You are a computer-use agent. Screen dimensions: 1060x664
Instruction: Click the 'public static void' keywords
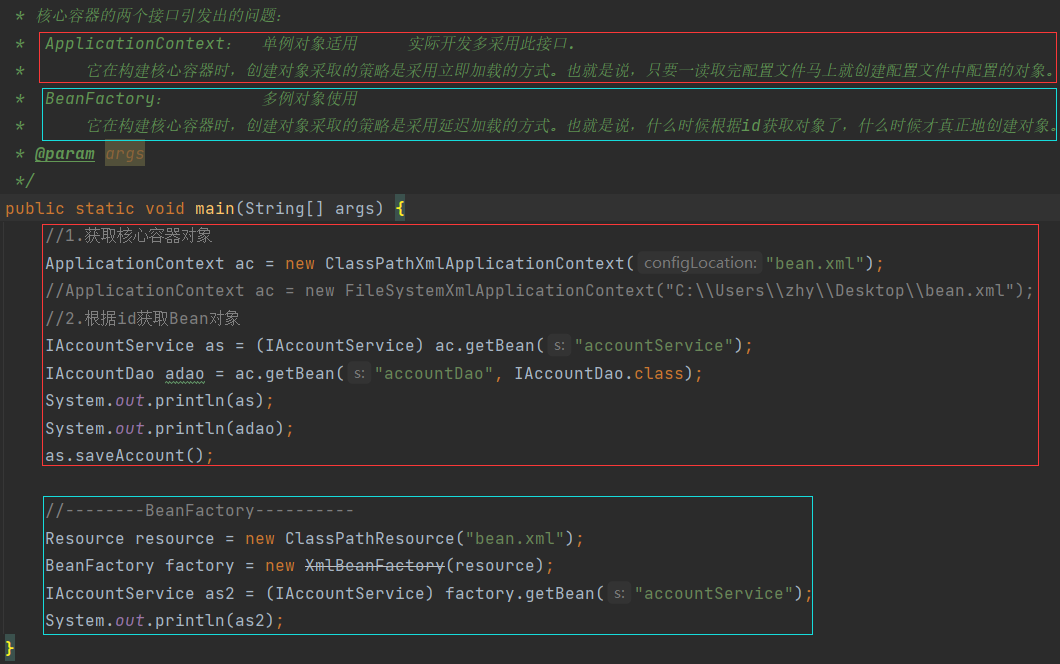tap(95, 208)
